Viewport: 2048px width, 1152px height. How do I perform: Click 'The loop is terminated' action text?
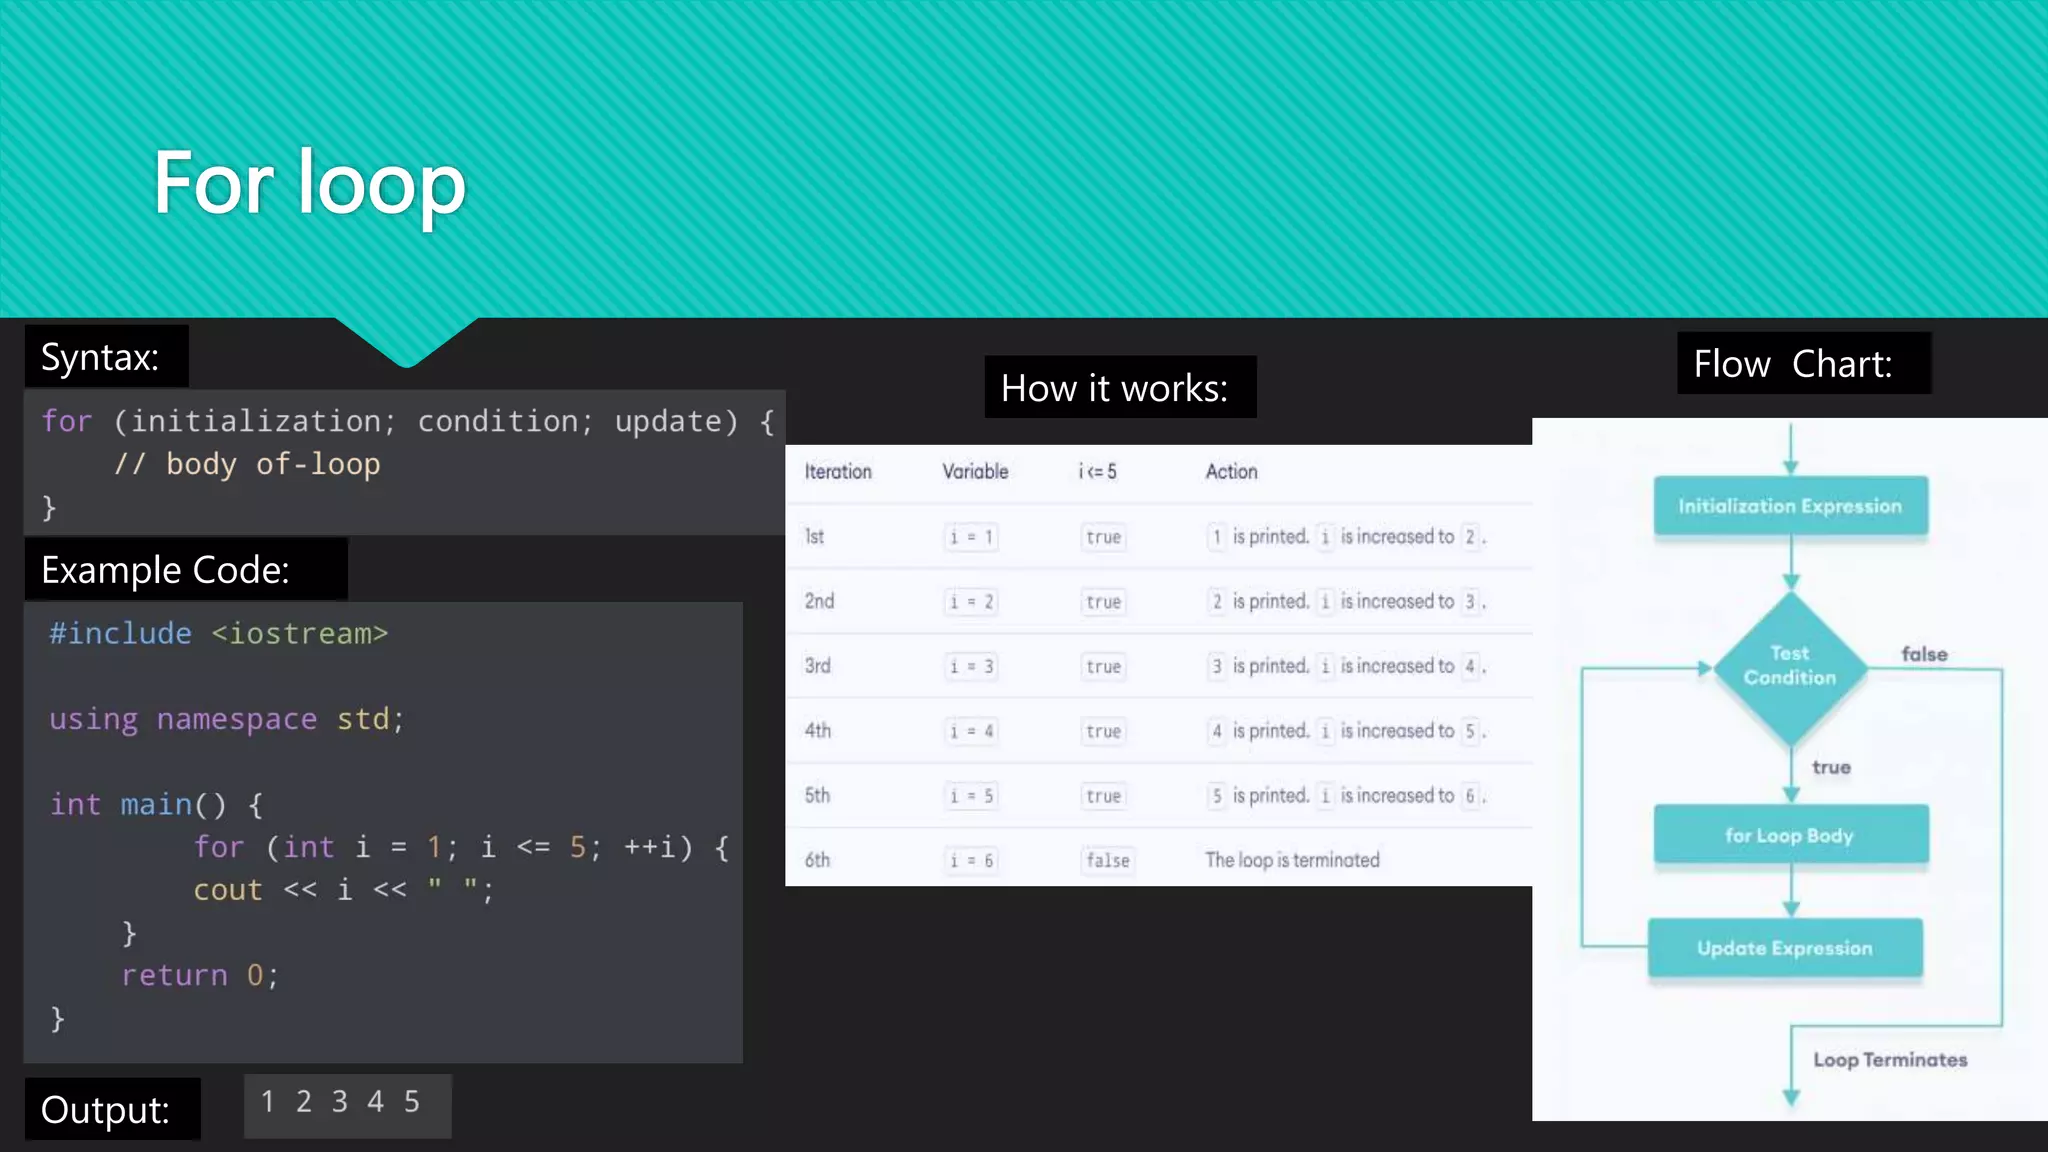(1292, 860)
